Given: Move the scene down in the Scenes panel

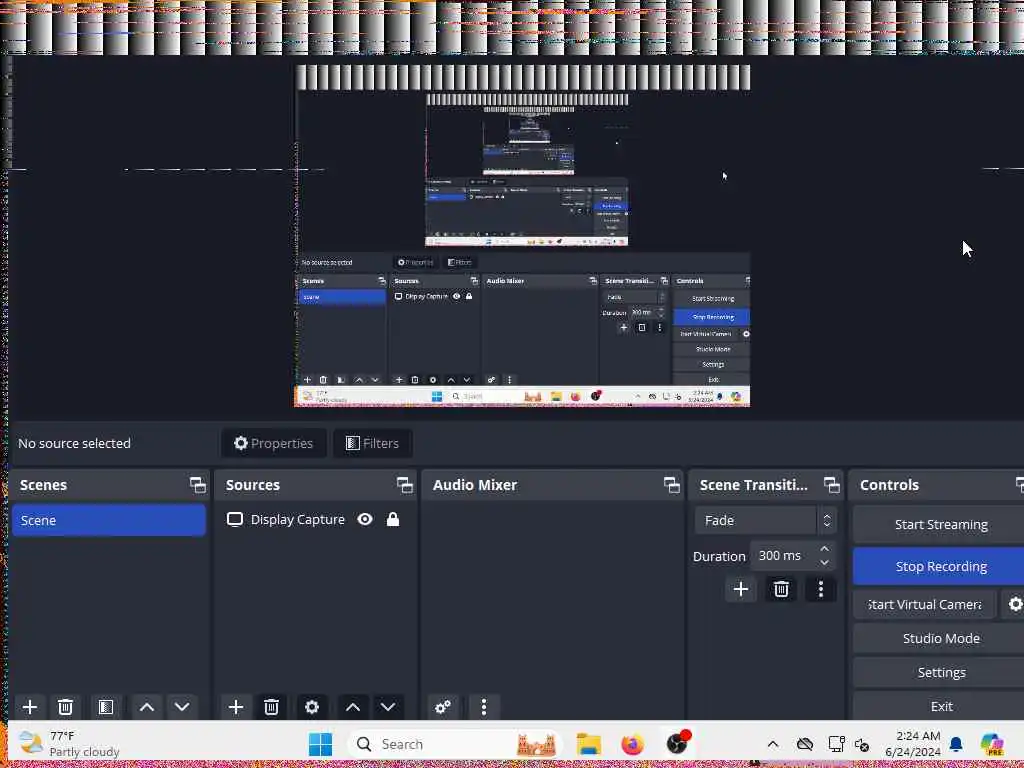Looking at the screenshot, I should point(182,707).
